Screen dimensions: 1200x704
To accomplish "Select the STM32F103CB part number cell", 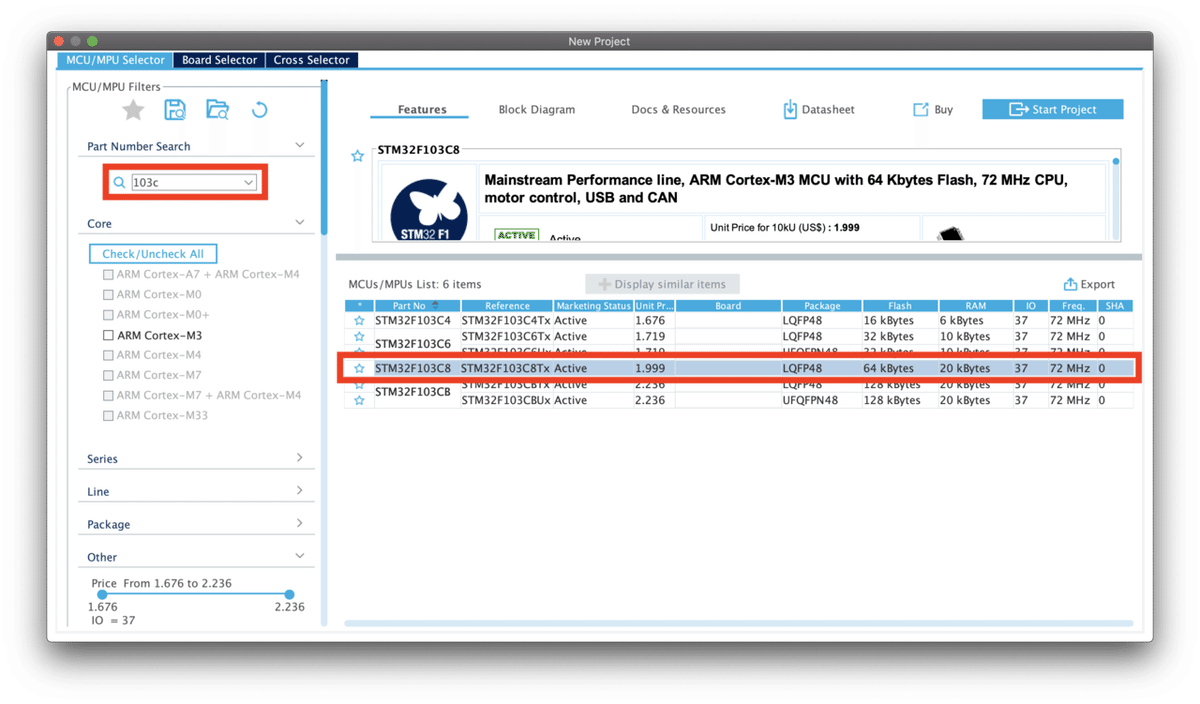I will pyautogui.click(x=417, y=392).
